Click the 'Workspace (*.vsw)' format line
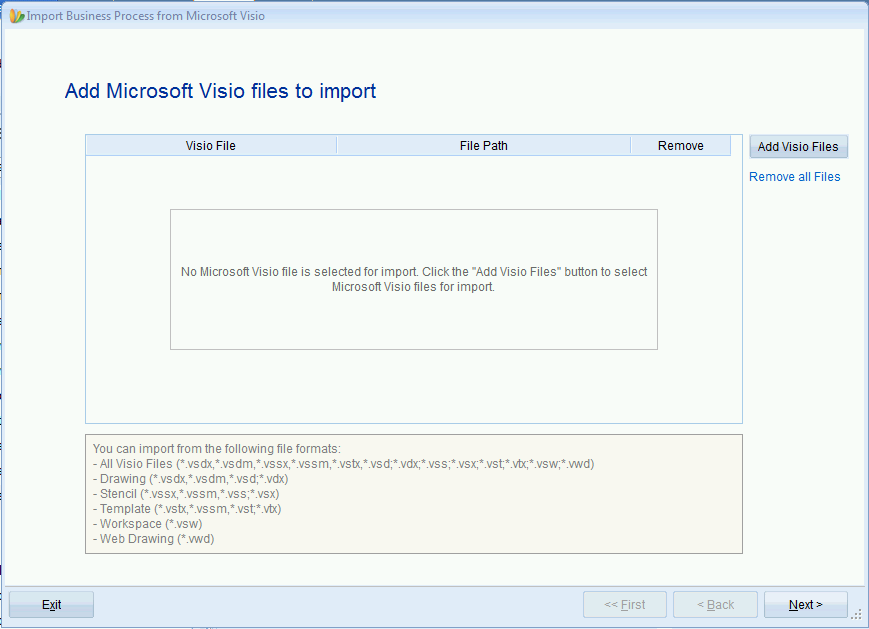 [147, 524]
